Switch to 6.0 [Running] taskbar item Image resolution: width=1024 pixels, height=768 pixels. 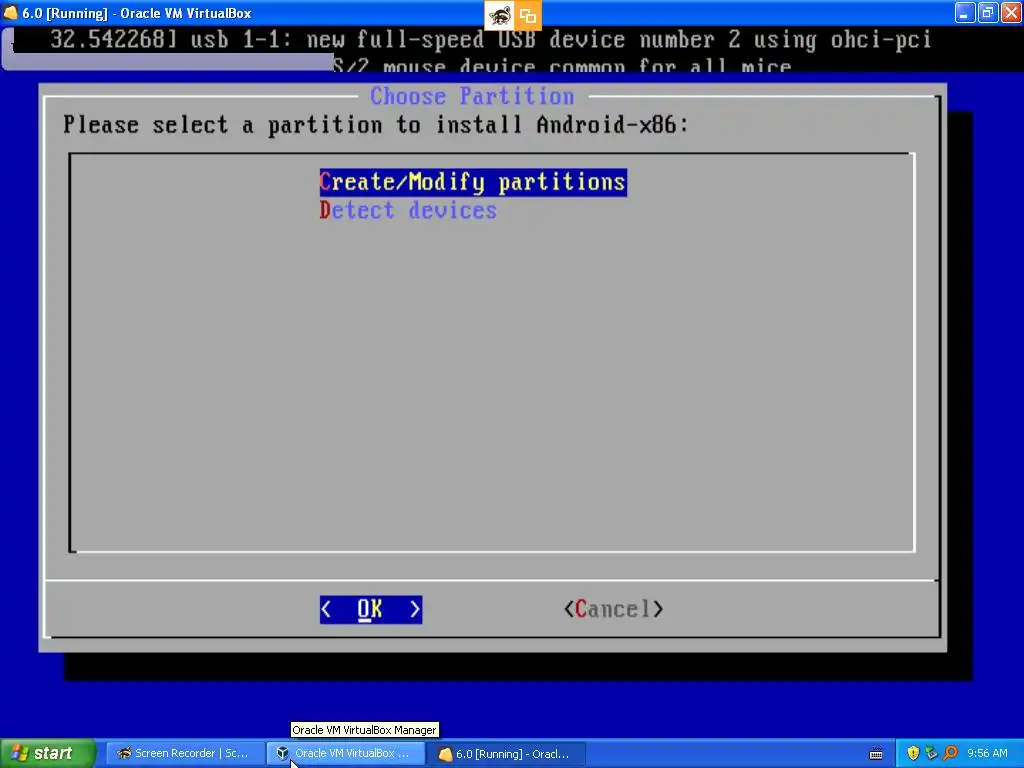[506, 754]
